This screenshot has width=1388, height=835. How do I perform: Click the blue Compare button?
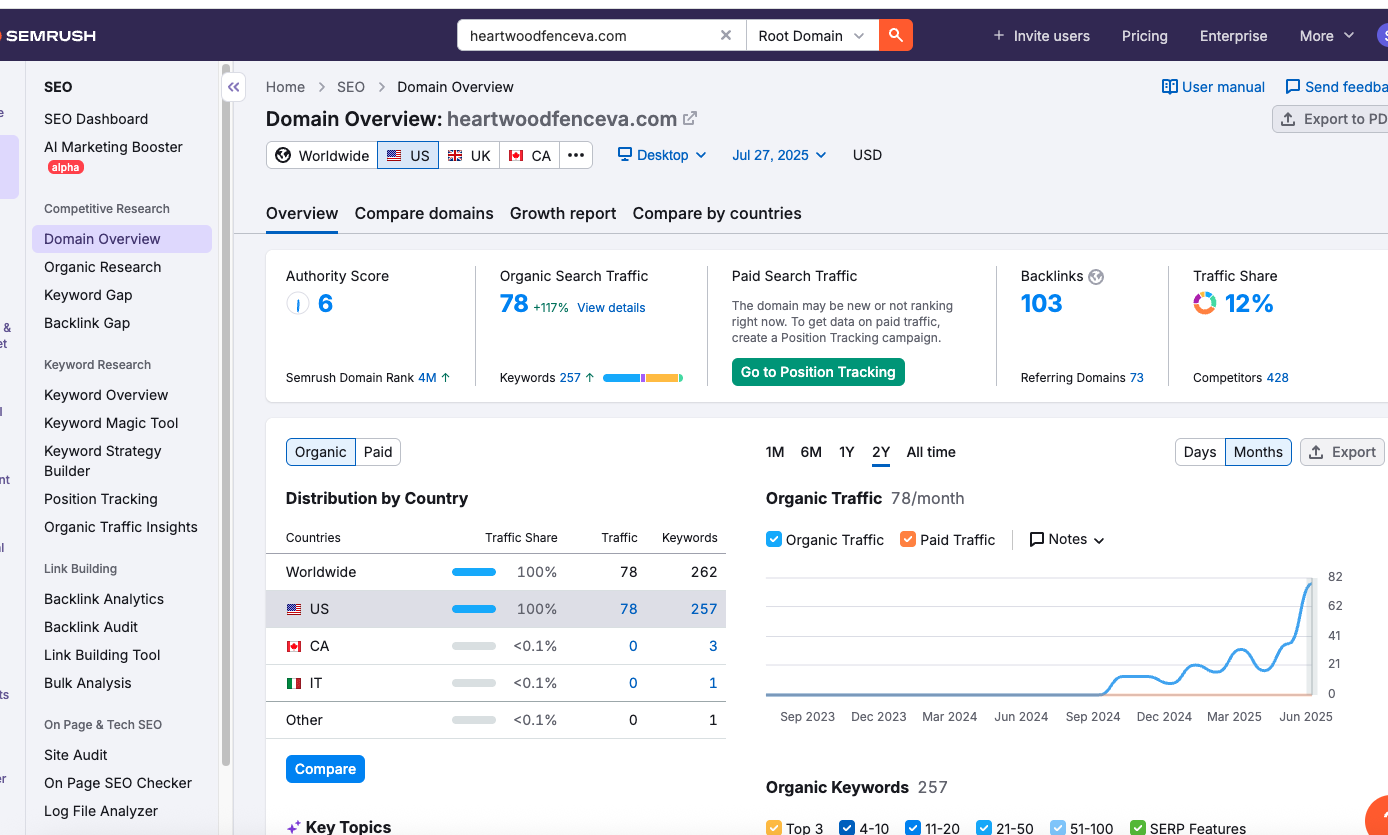(325, 769)
